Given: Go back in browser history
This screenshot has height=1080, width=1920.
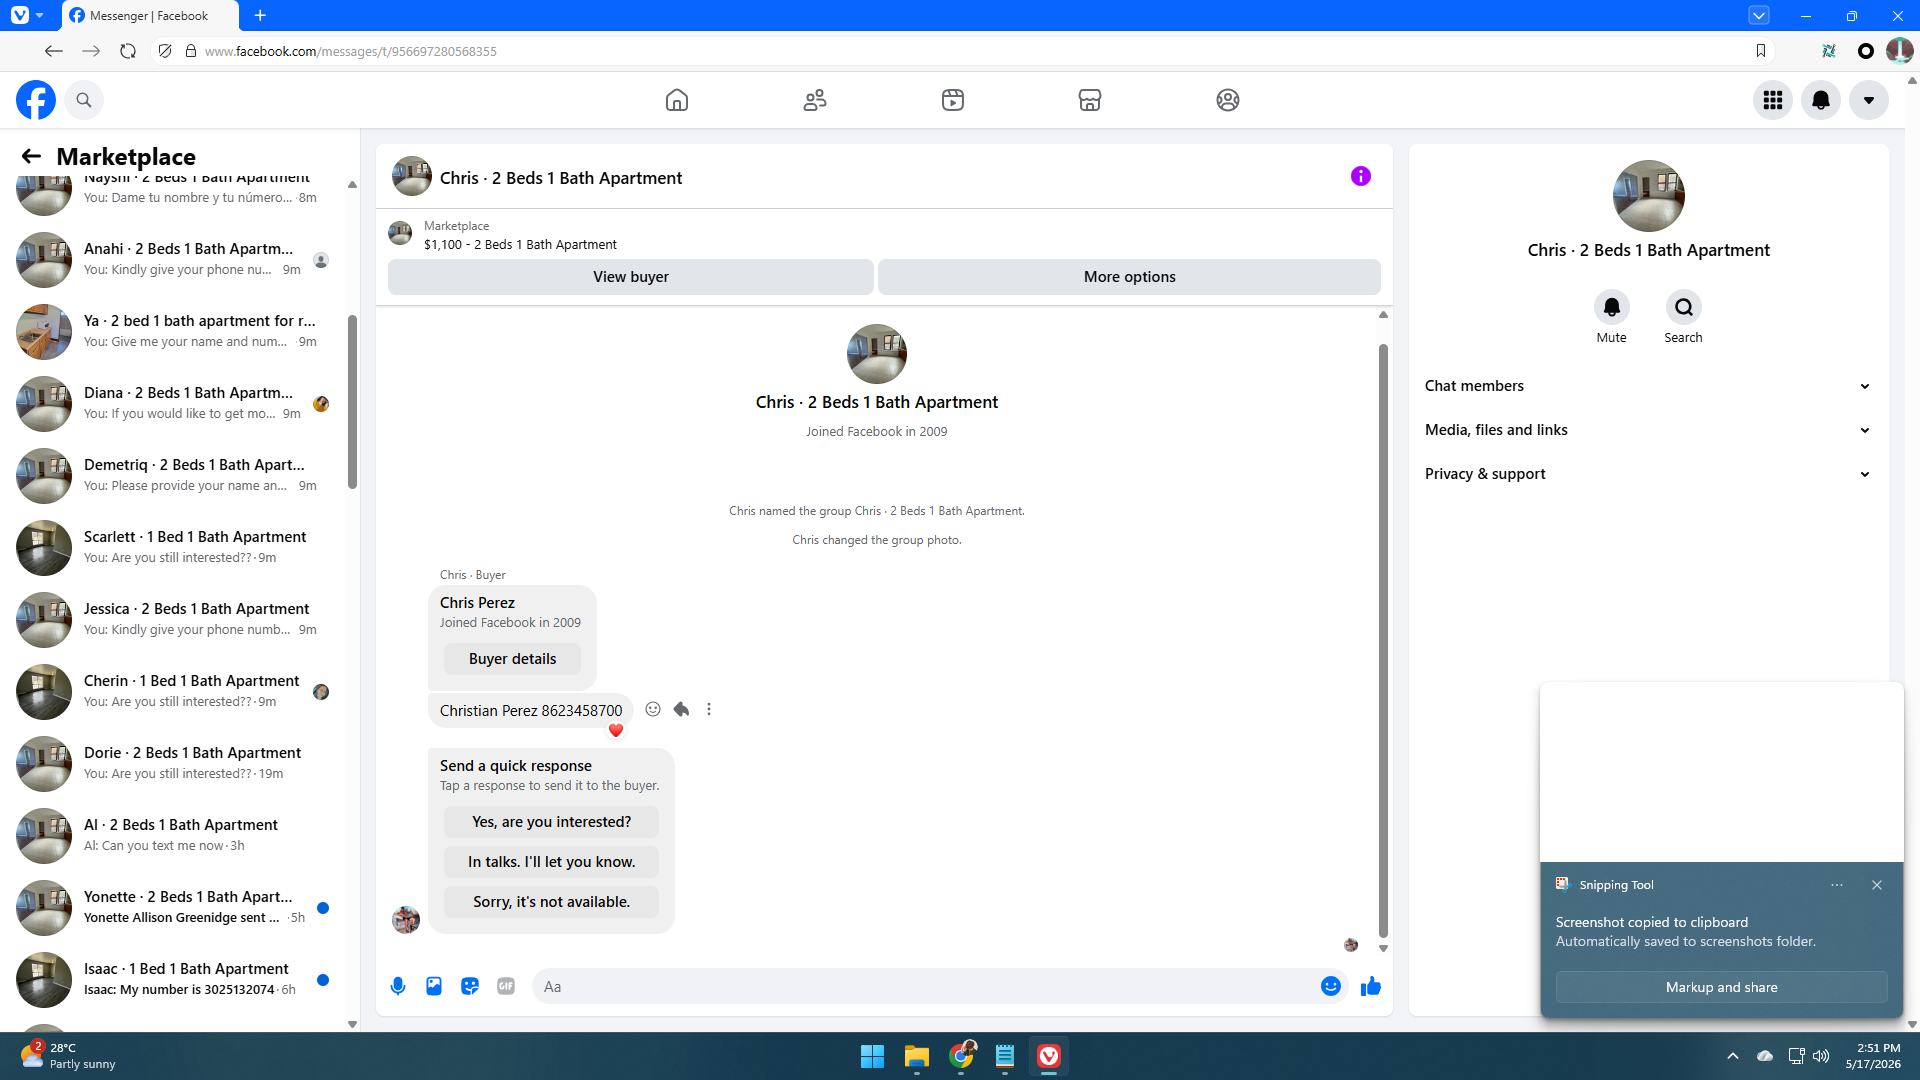Looking at the screenshot, I should click(x=54, y=51).
